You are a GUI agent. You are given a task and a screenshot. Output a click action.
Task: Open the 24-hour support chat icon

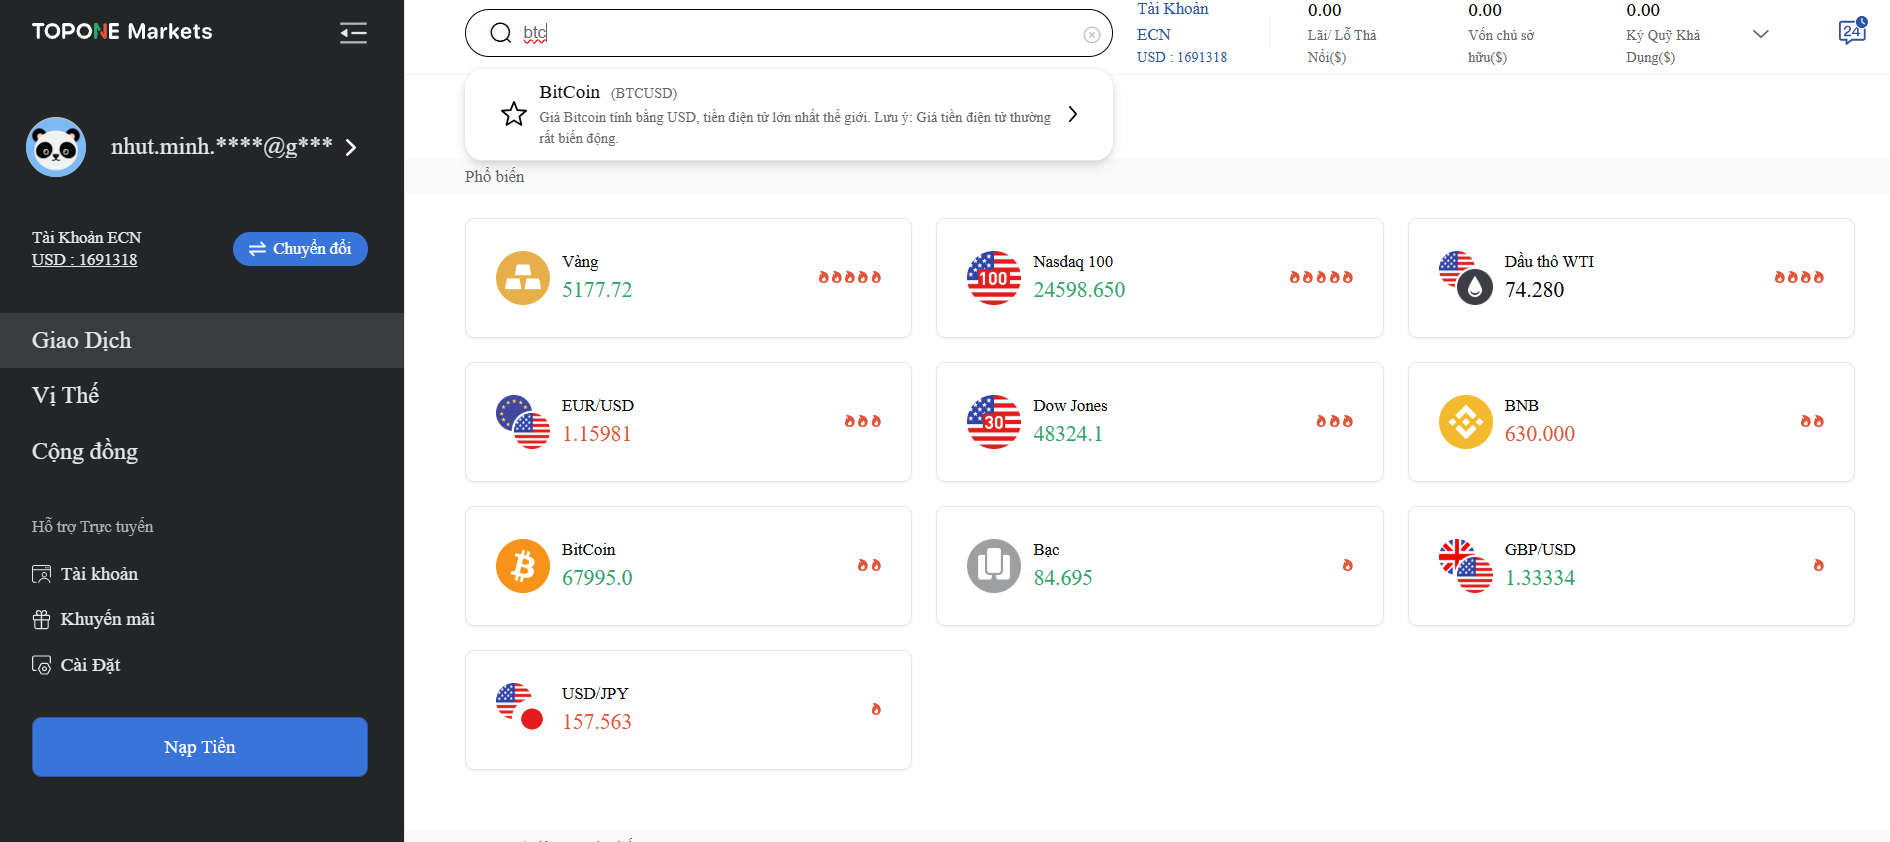(1851, 32)
